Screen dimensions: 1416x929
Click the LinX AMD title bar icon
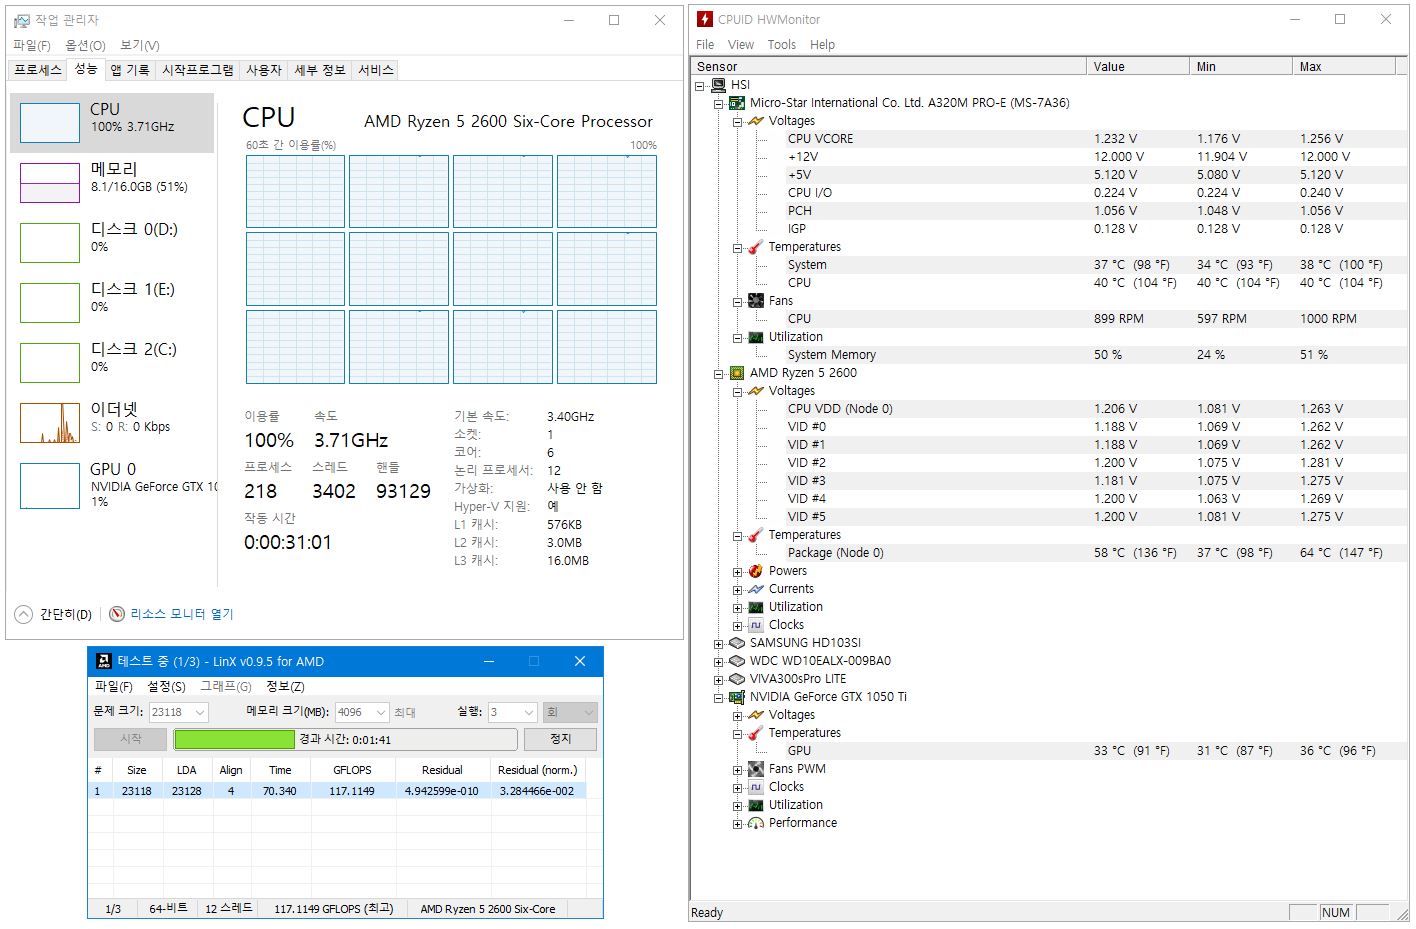(x=103, y=661)
